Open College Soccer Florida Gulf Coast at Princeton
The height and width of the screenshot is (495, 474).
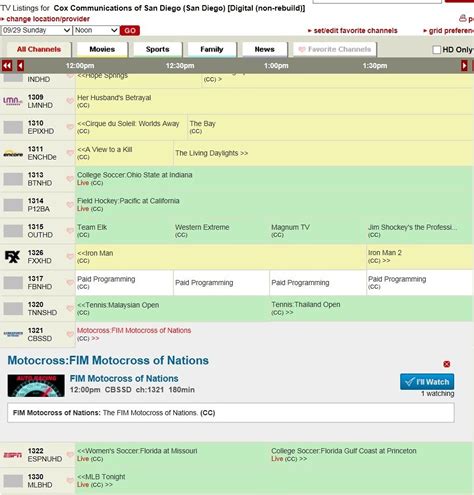pos(344,451)
